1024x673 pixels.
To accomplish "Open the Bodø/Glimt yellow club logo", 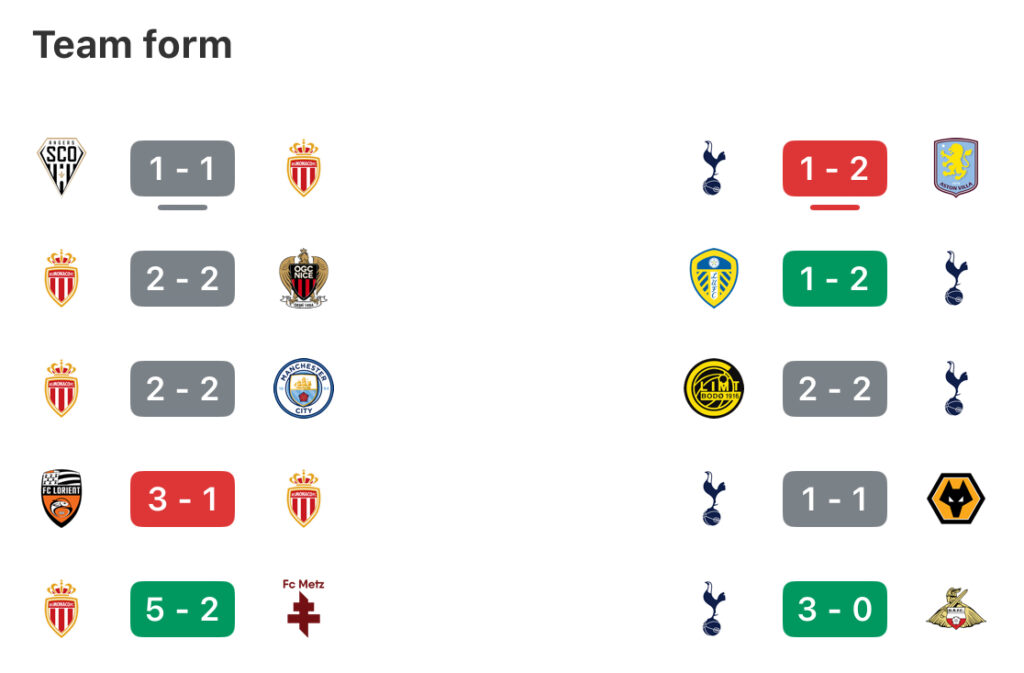I will [x=713, y=388].
